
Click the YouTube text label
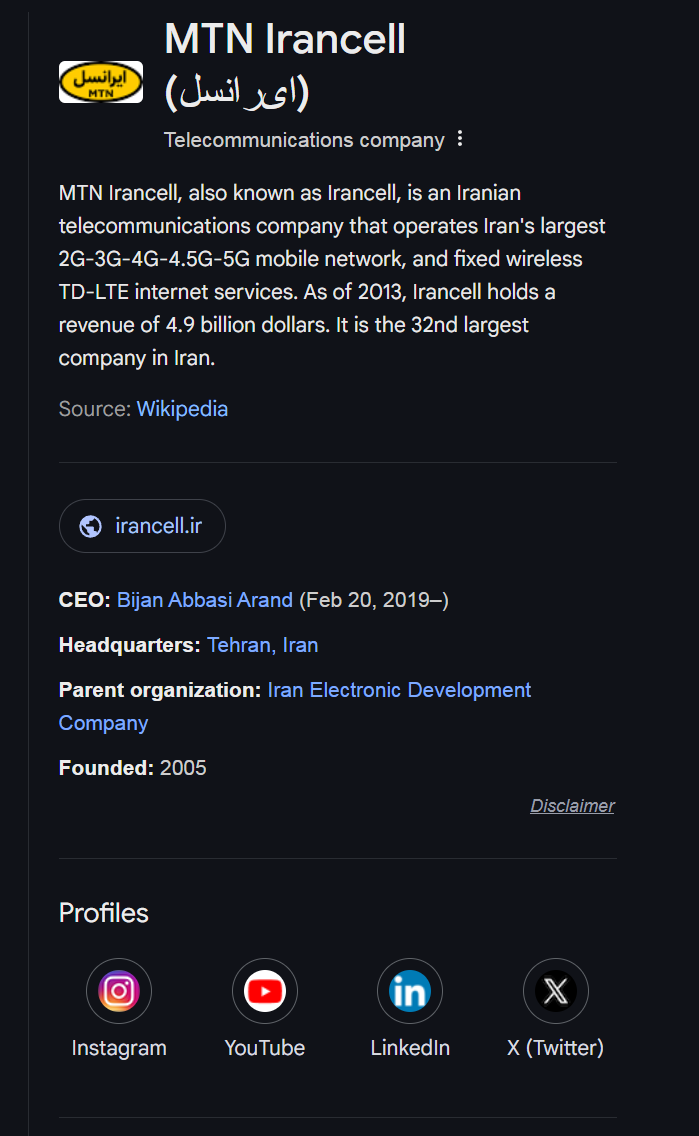tap(264, 1048)
